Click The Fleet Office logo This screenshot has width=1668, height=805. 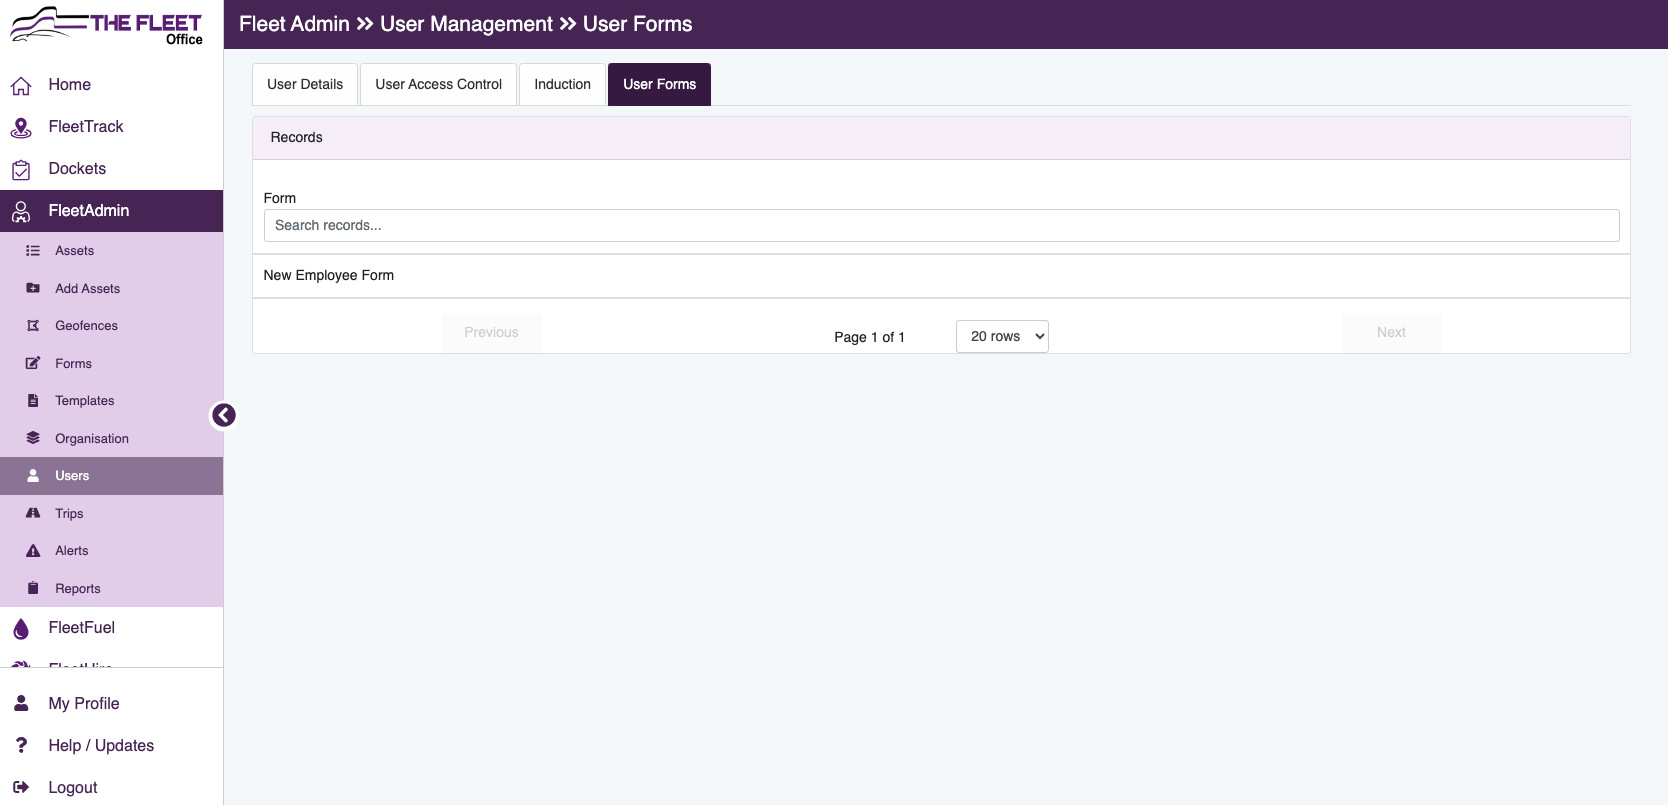click(106, 25)
